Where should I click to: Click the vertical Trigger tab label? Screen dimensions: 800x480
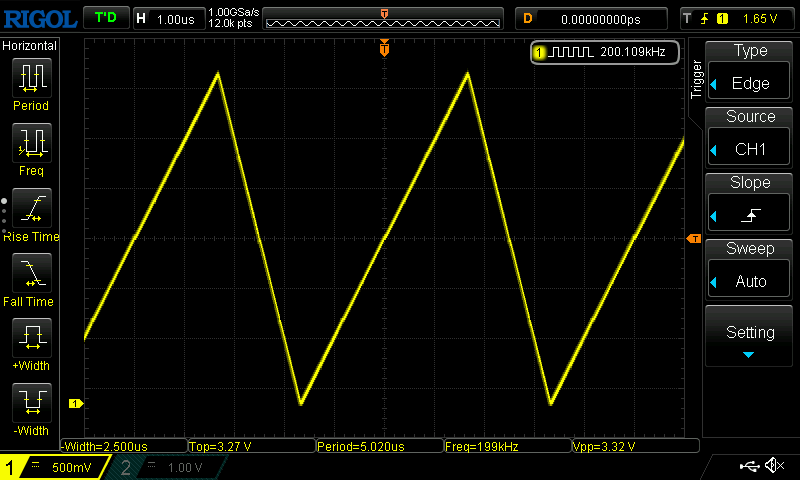coord(696,79)
